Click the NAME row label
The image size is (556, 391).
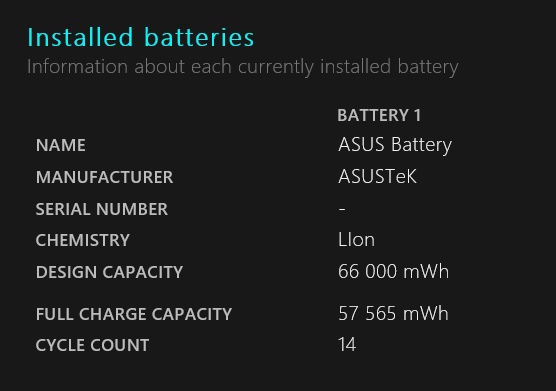(x=61, y=145)
